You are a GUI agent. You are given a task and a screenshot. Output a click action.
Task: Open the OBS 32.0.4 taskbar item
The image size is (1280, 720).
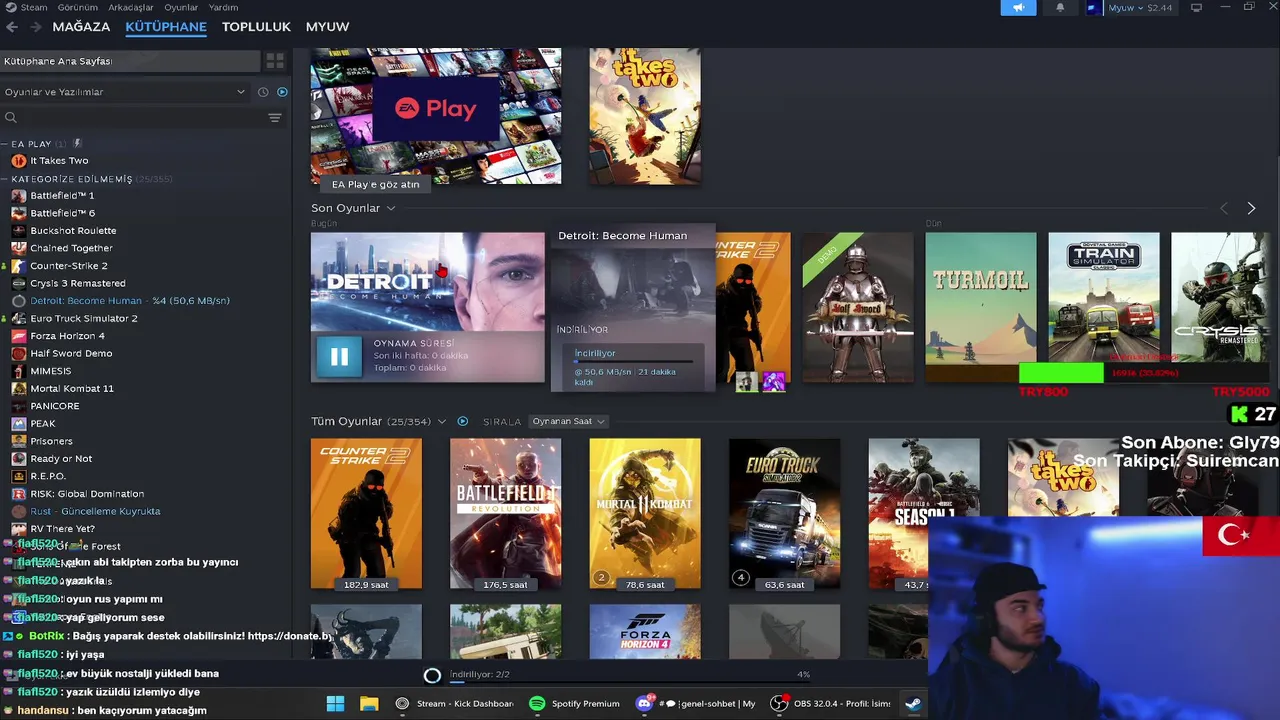(x=830, y=704)
